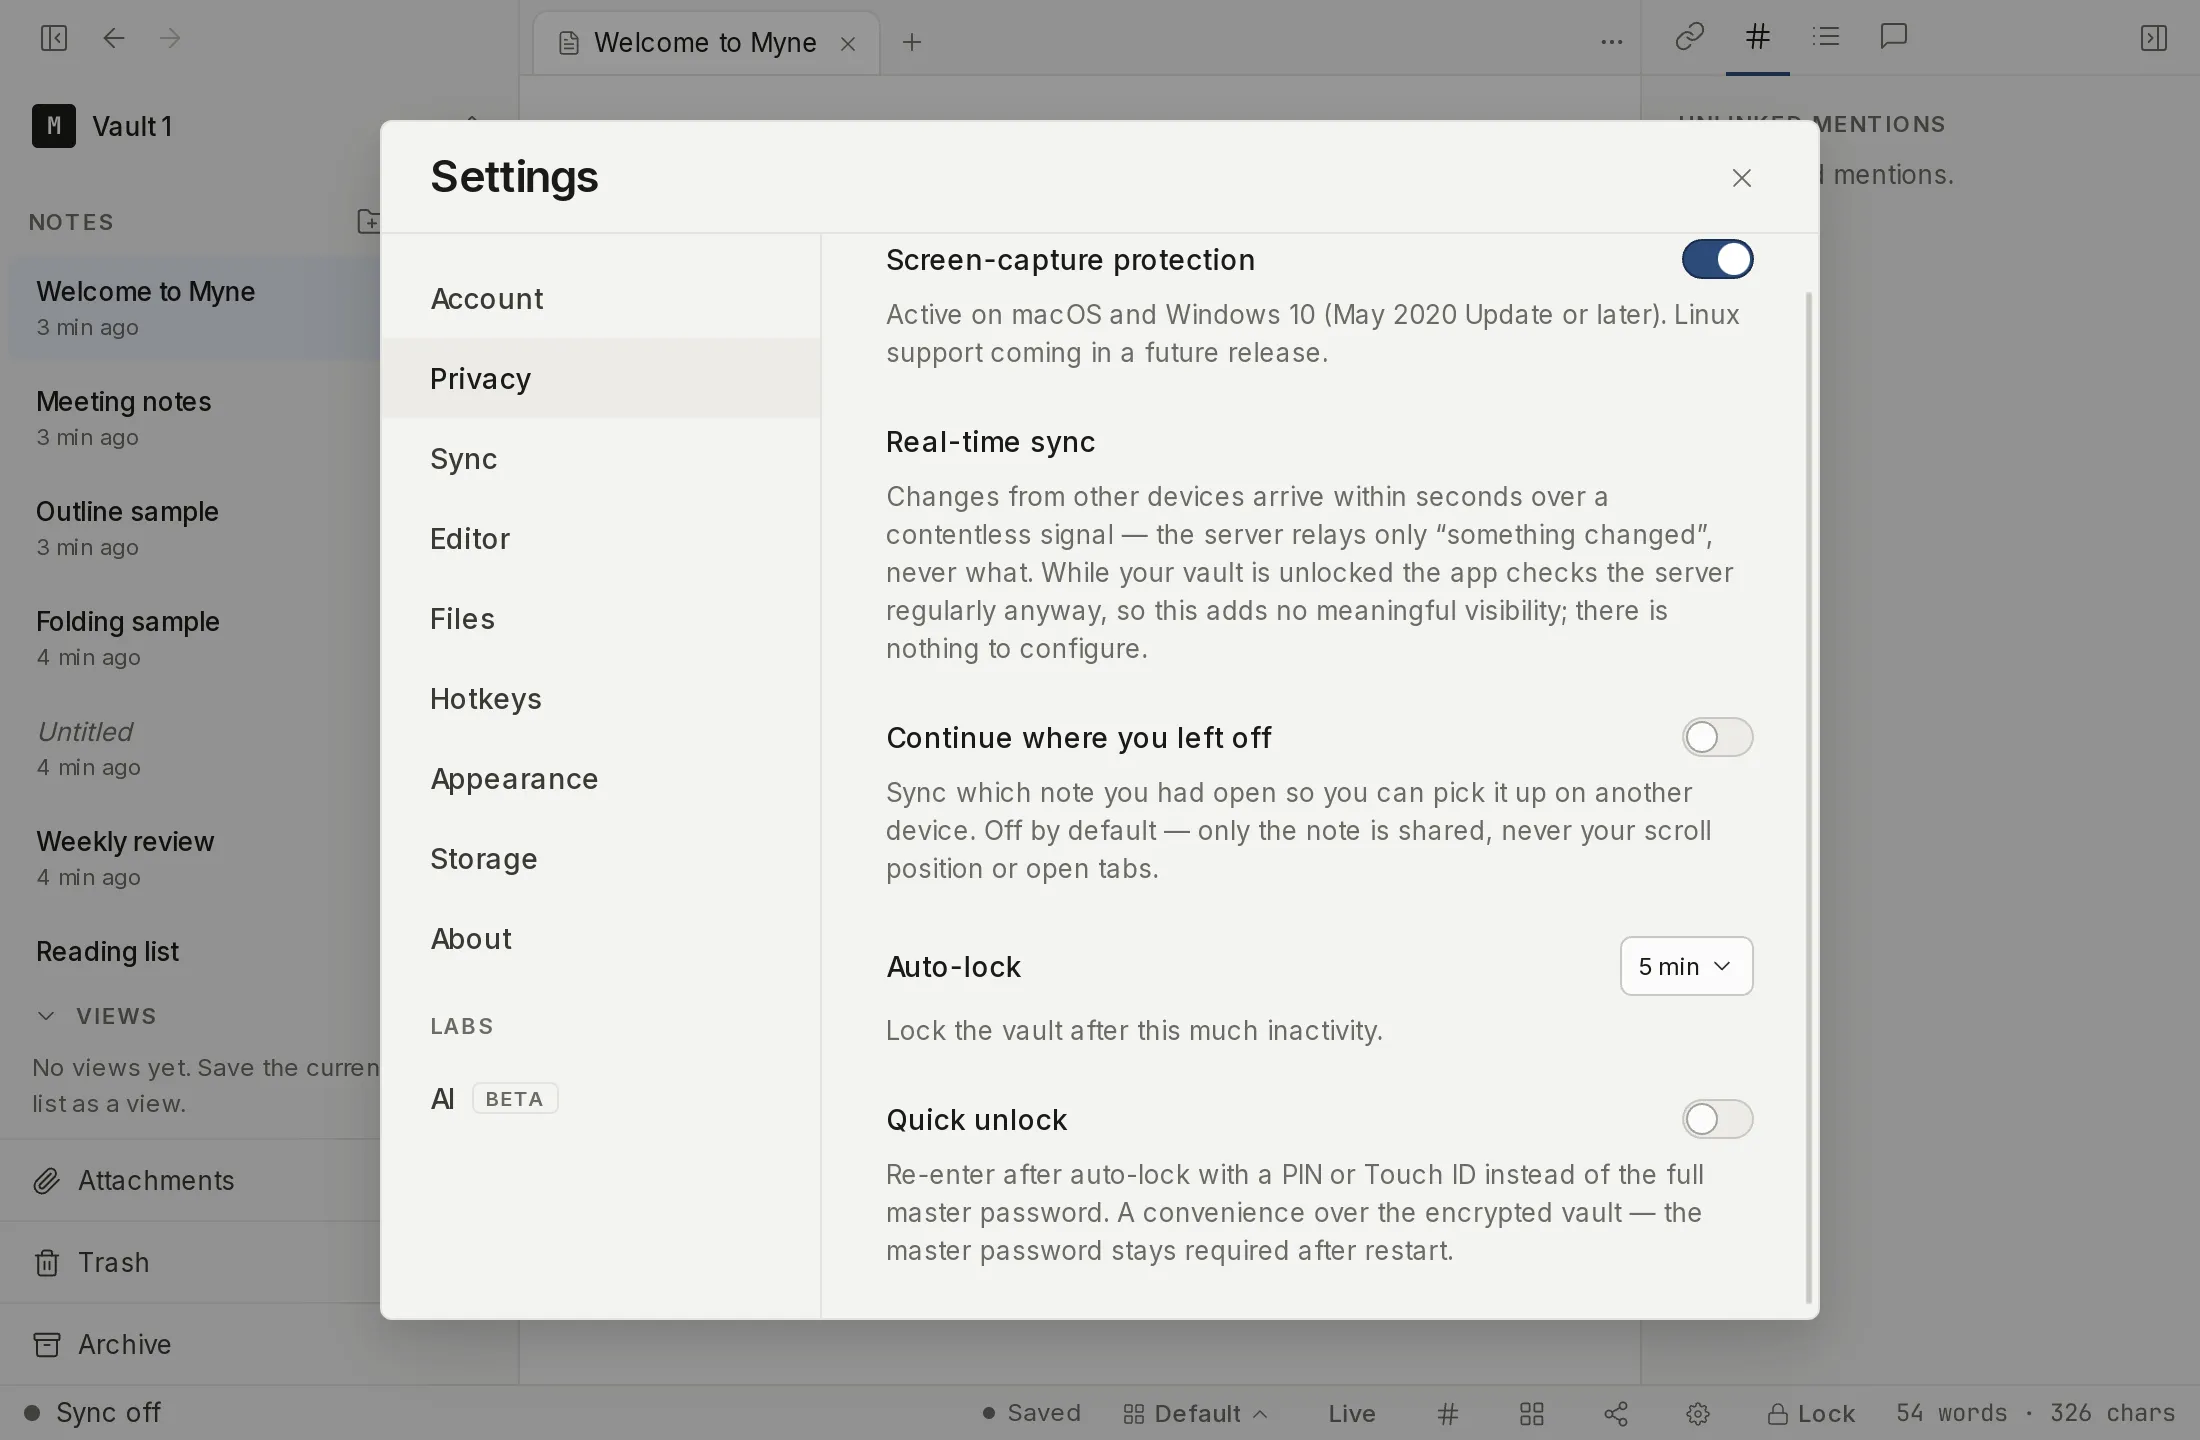Open the Meeting notes note
The image size is (2200, 1440).
pos(194,418)
